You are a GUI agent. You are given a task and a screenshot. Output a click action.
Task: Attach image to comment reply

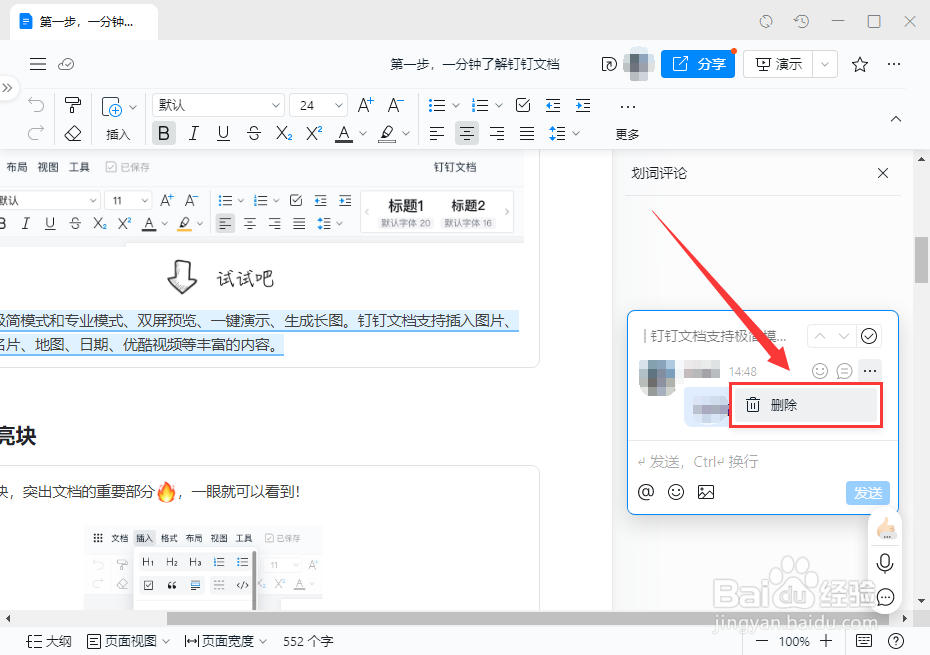tap(706, 492)
